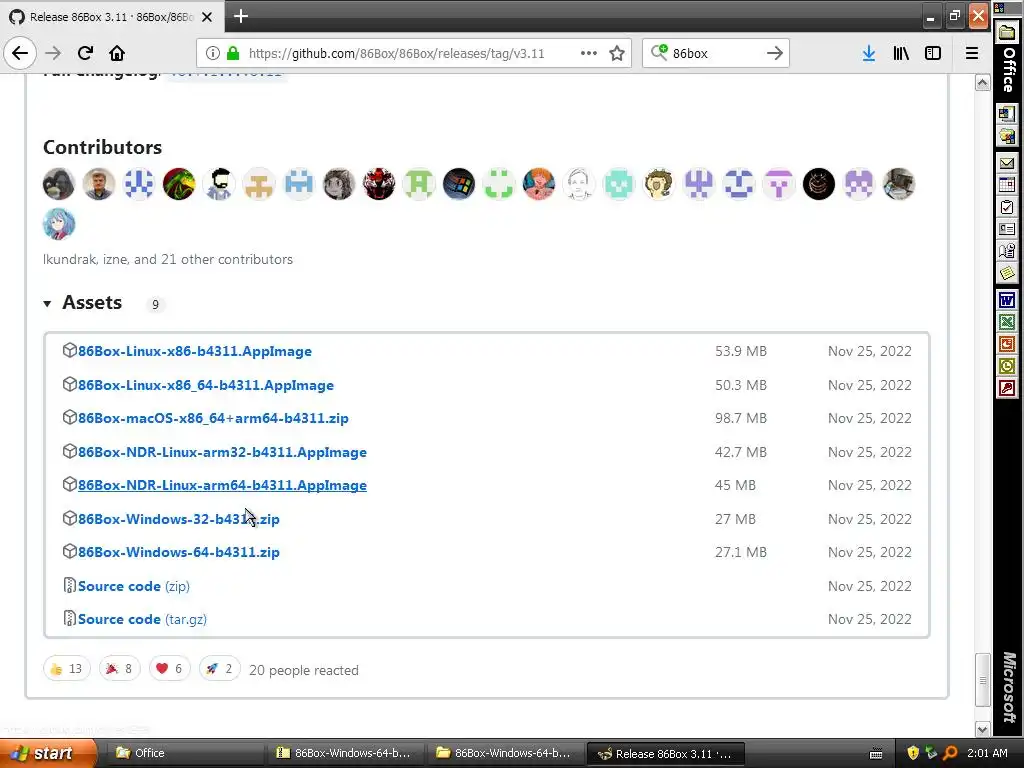Create new mail message in Office bar
The height and width of the screenshot is (768, 1024).
[x=1007, y=163]
